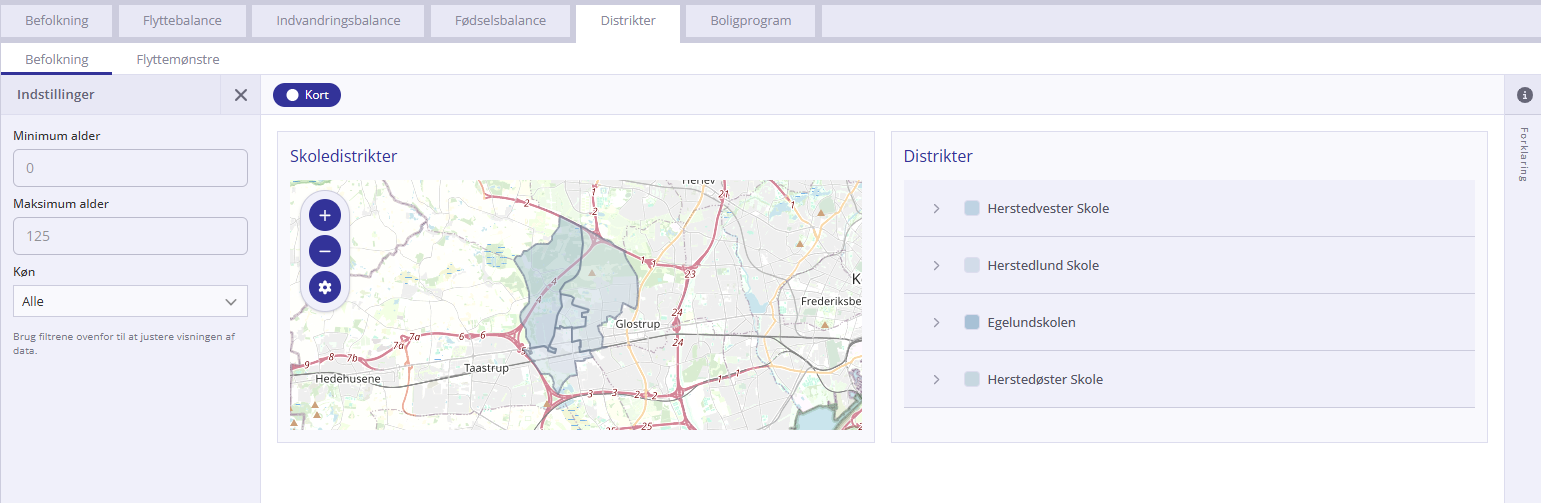
Task: Switch to the Boligprogram tab
Action: [750, 20]
